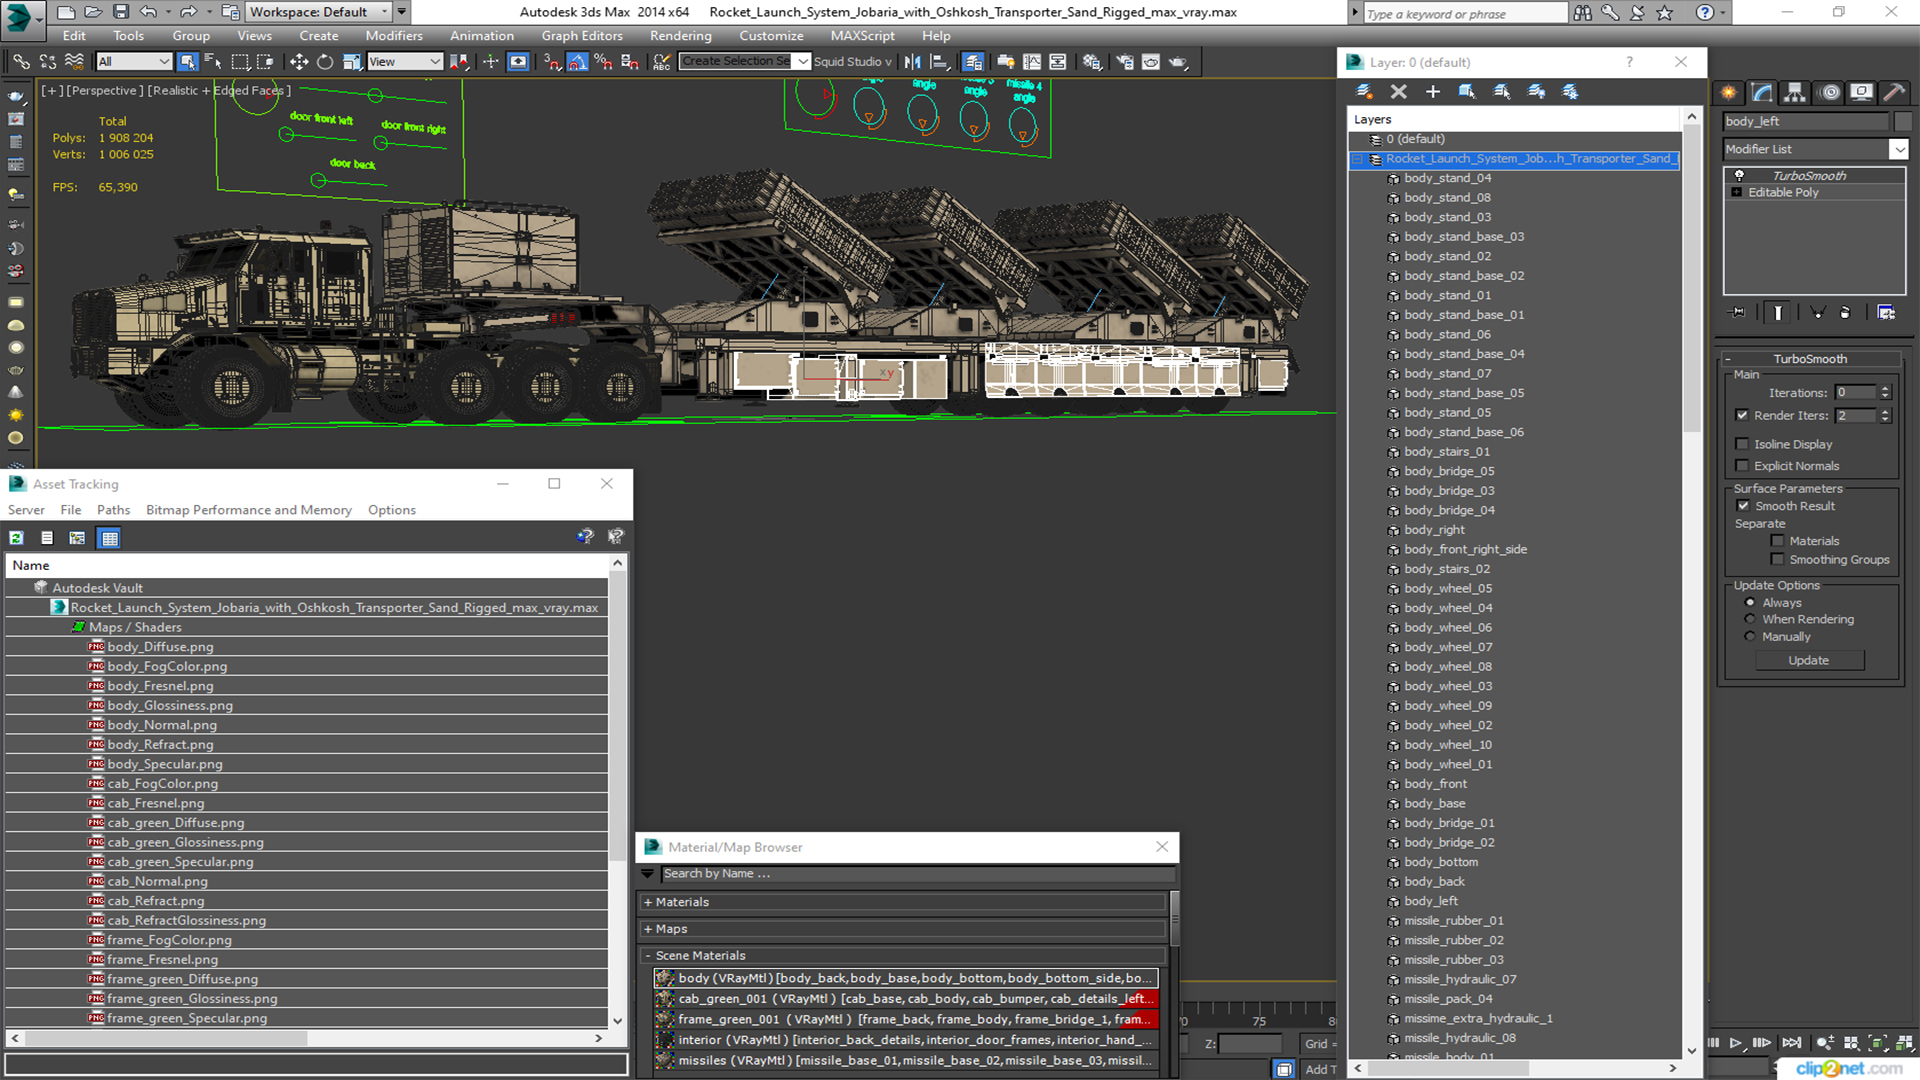Open Paths menu in Asset Tracking
Screen dimensions: 1920x1080
coord(113,510)
